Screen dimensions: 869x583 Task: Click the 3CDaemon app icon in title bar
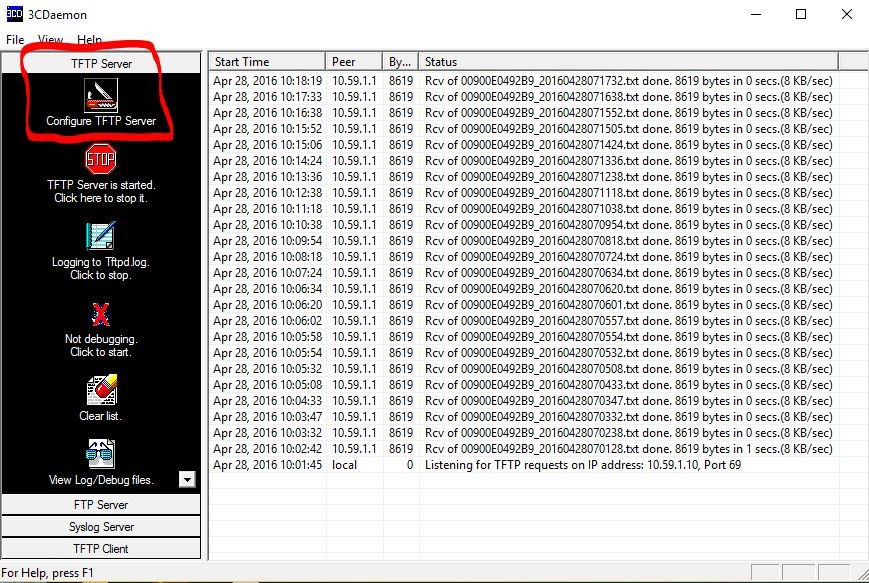tap(14, 14)
